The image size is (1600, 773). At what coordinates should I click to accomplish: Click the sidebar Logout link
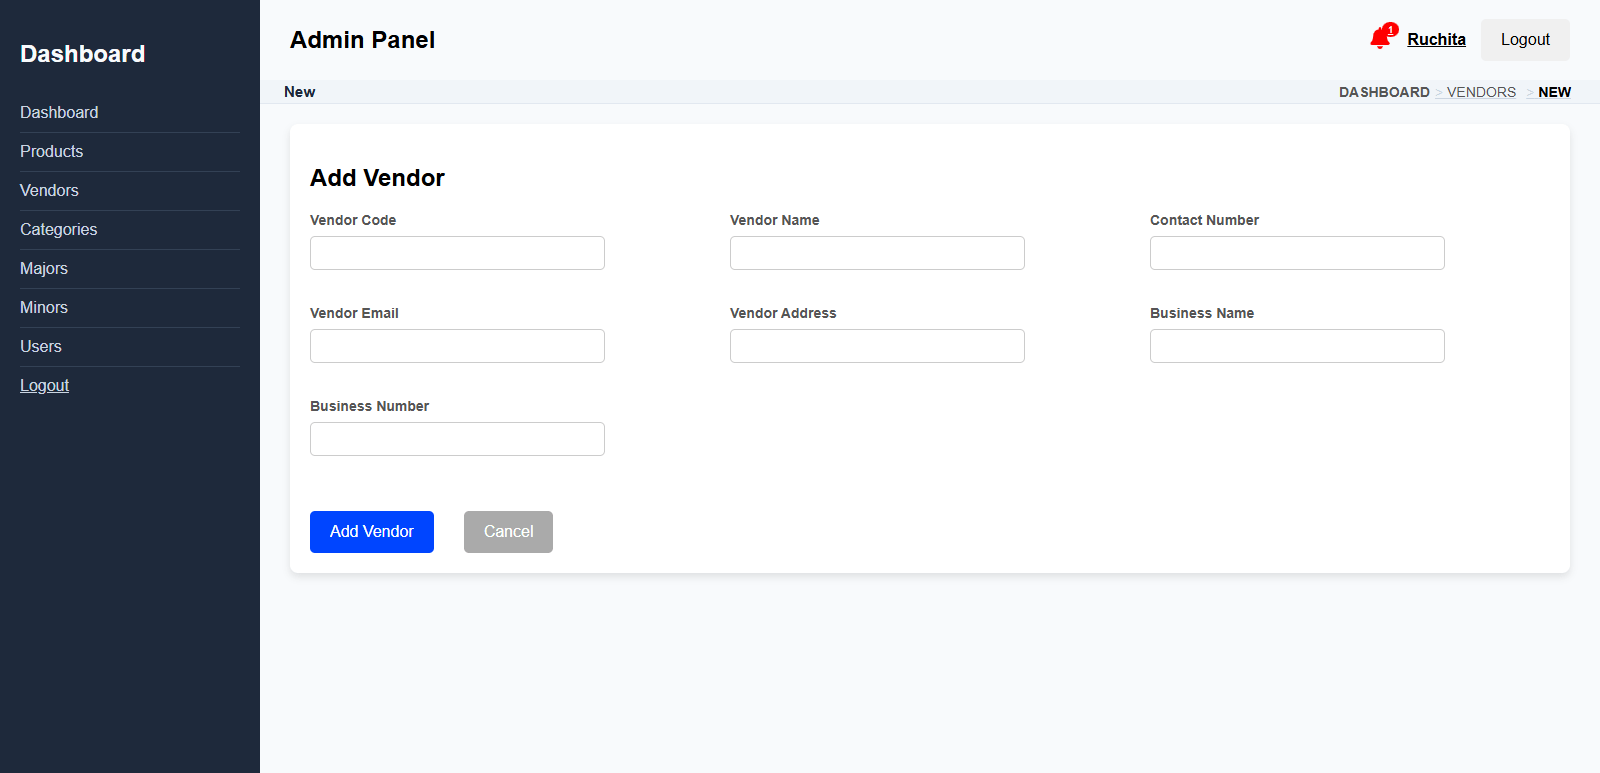click(x=45, y=386)
